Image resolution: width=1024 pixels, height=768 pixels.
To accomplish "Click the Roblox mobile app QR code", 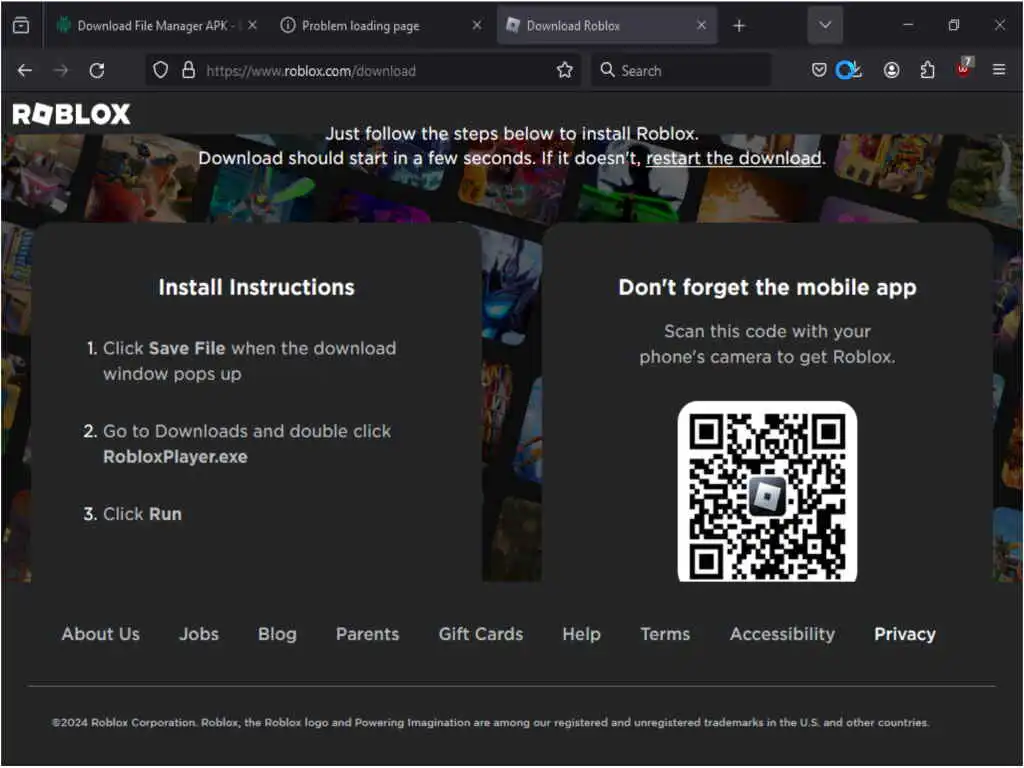I will (x=767, y=492).
